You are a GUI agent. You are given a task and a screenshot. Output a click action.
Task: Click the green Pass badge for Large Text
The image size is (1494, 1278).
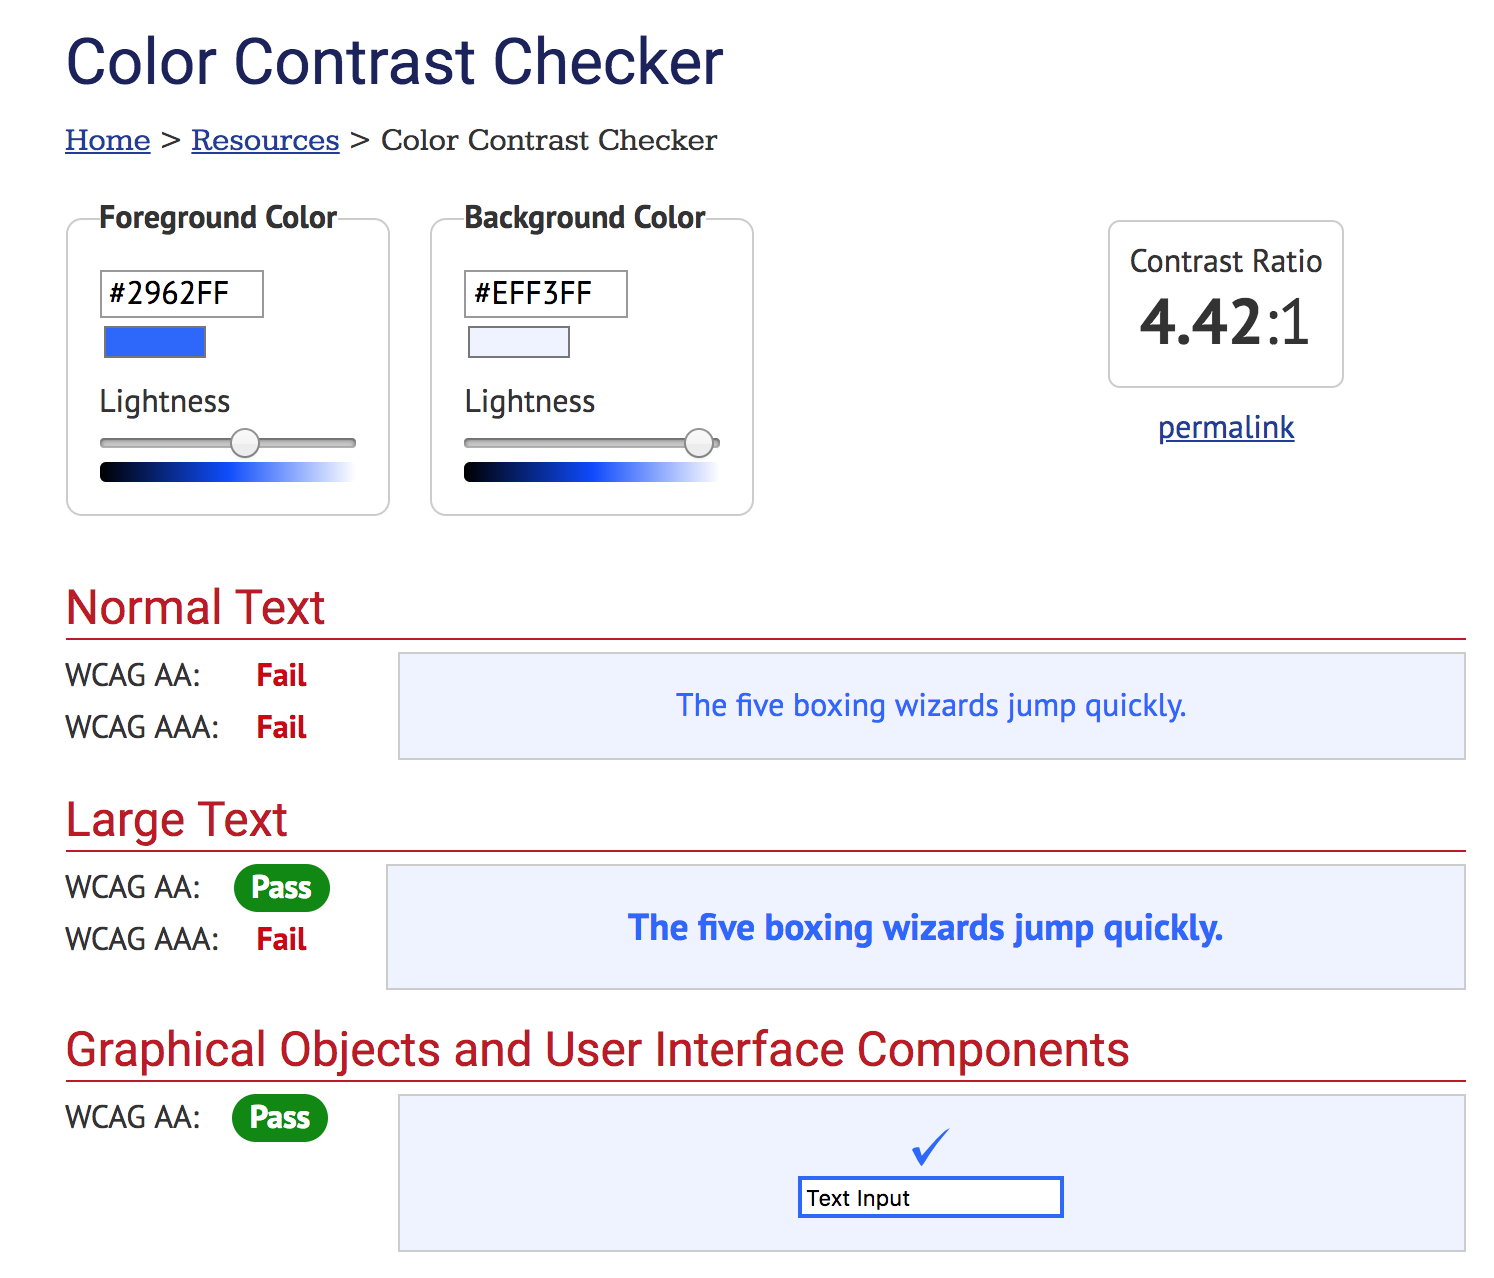281,887
